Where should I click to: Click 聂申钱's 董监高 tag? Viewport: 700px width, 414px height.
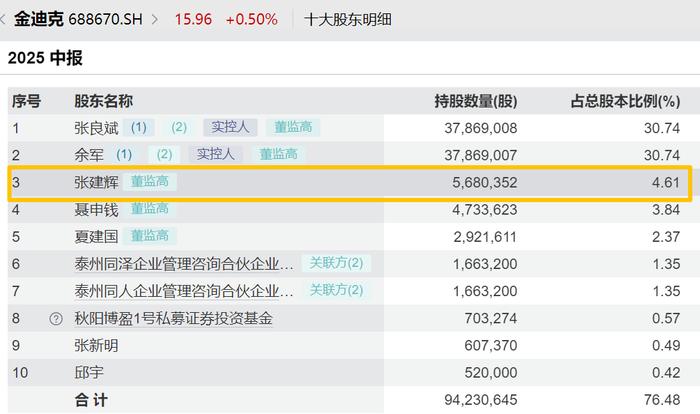[150, 209]
